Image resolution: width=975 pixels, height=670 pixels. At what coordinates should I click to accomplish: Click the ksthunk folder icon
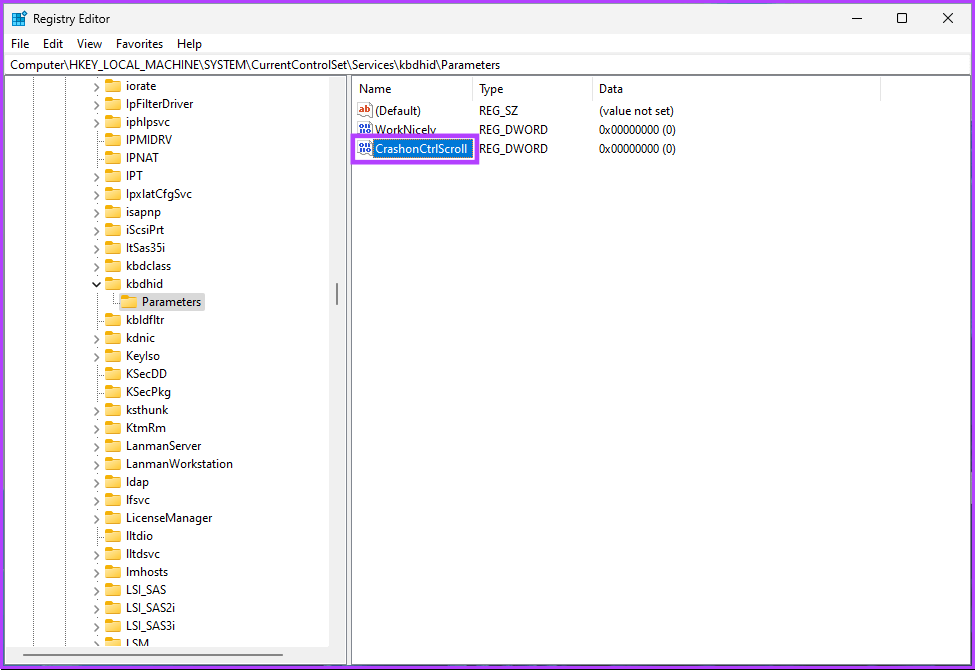(113, 411)
